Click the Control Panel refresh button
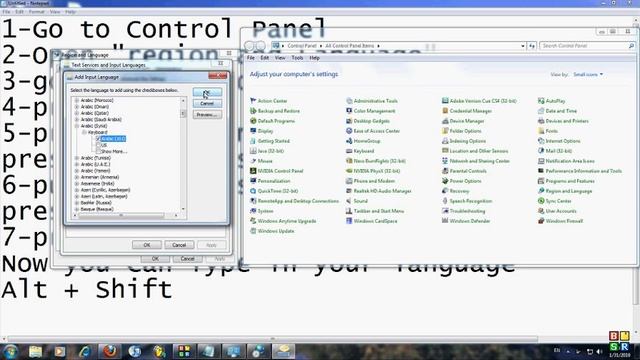The width and height of the screenshot is (640, 360). click(x=531, y=46)
